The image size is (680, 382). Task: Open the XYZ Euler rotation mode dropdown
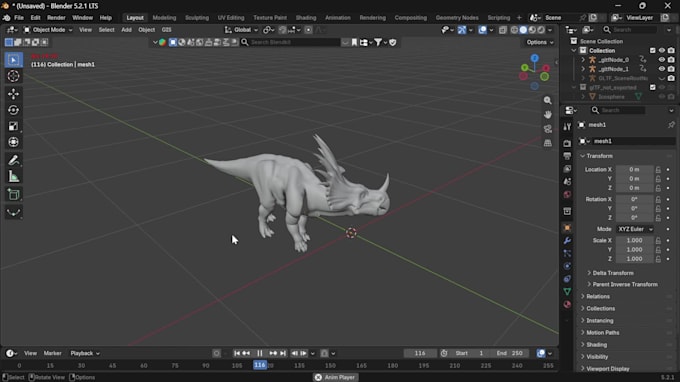click(635, 229)
